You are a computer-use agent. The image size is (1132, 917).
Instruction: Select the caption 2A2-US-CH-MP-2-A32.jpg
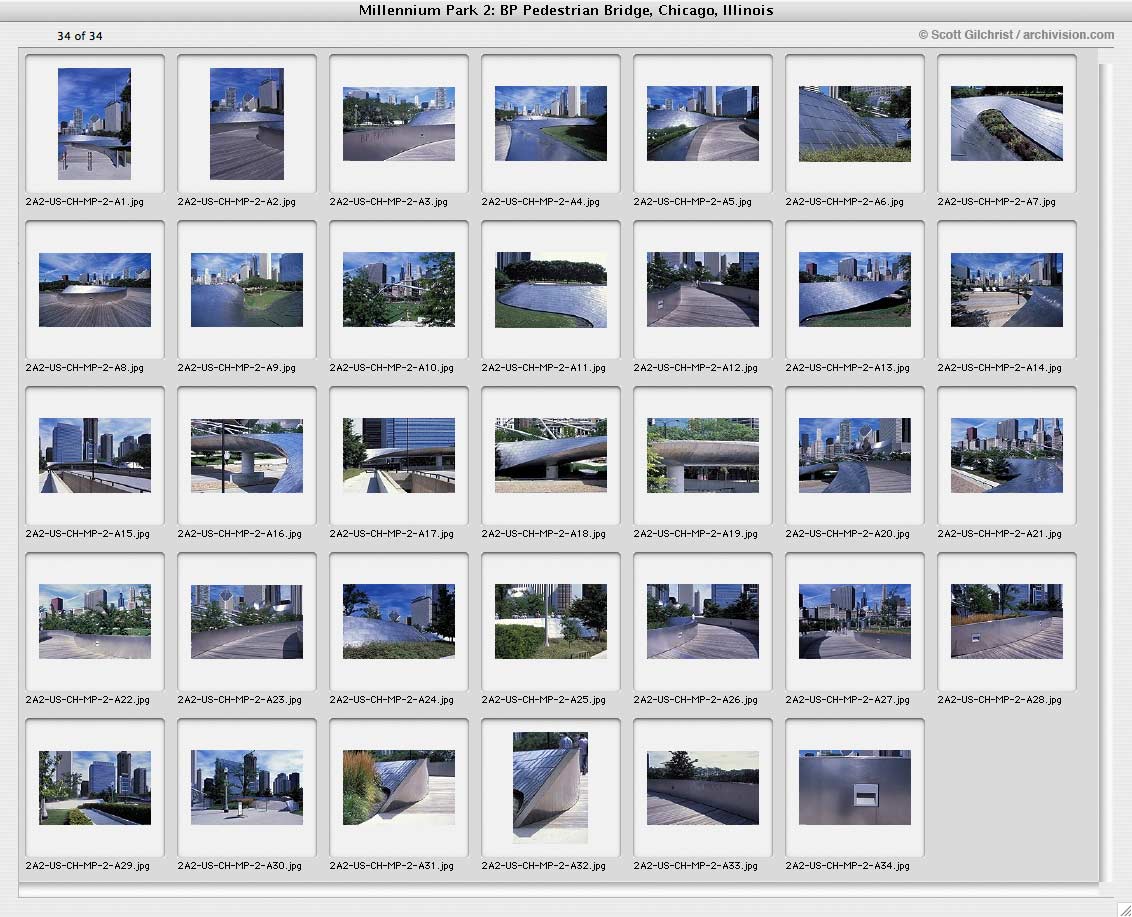pyautogui.click(x=544, y=866)
